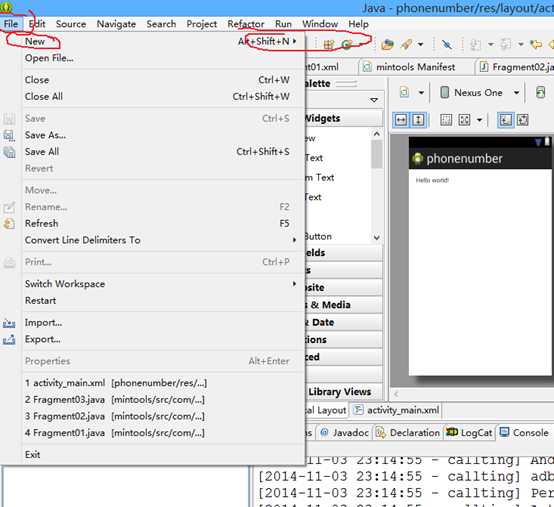Select Refresh in the File menu
Viewport: 554px width, 507px height.
(164, 224)
